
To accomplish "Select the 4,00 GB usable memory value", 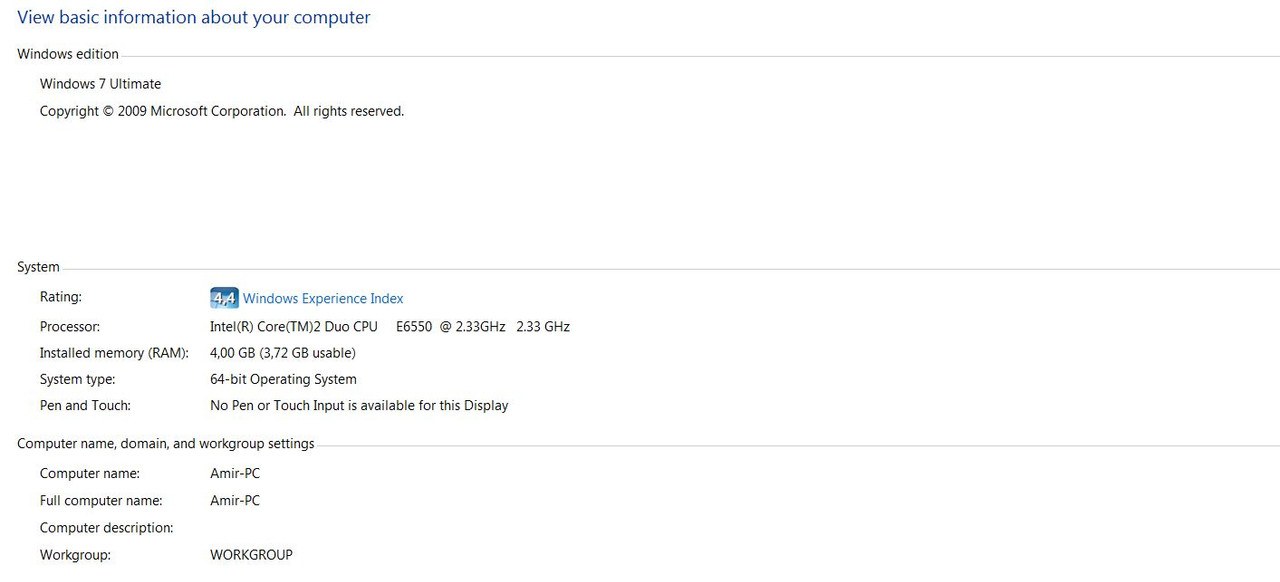I will tap(283, 353).
